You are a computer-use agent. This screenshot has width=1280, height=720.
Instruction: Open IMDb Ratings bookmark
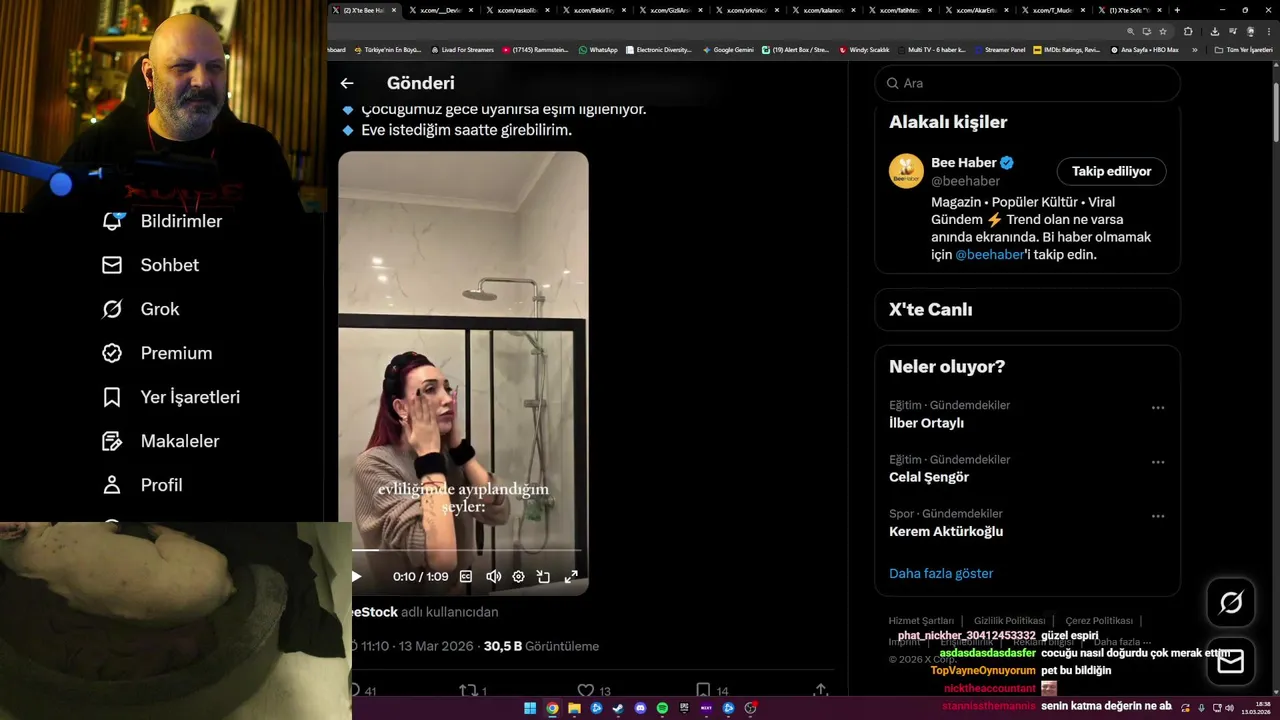tap(1066, 49)
